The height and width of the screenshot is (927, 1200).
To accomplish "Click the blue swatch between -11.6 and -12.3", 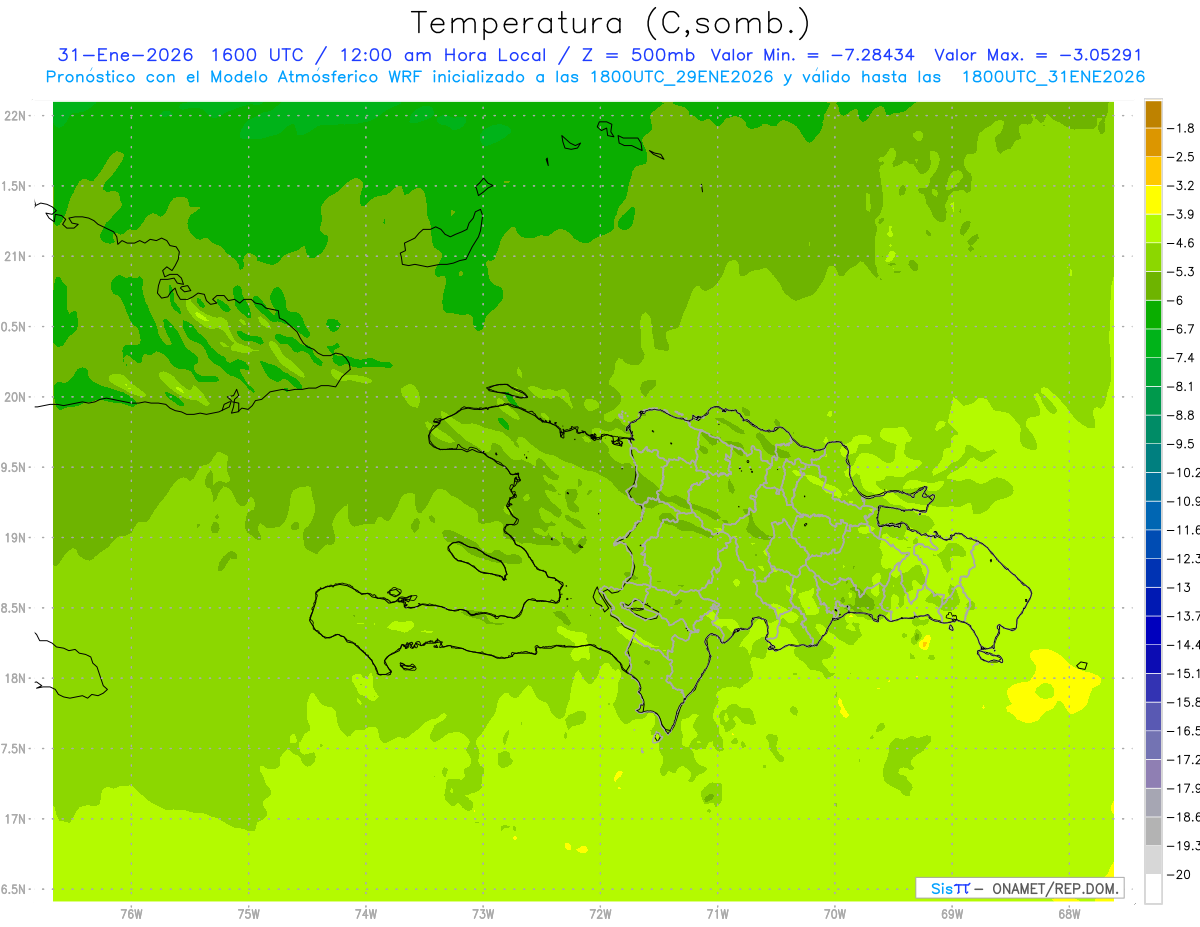I will (x=1153, y=544).
